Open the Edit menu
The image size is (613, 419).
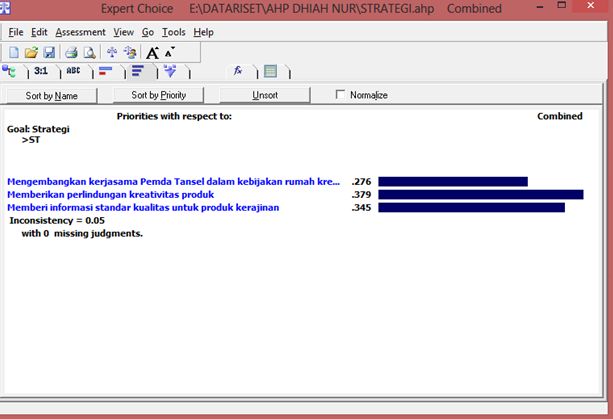coord(39,32)
